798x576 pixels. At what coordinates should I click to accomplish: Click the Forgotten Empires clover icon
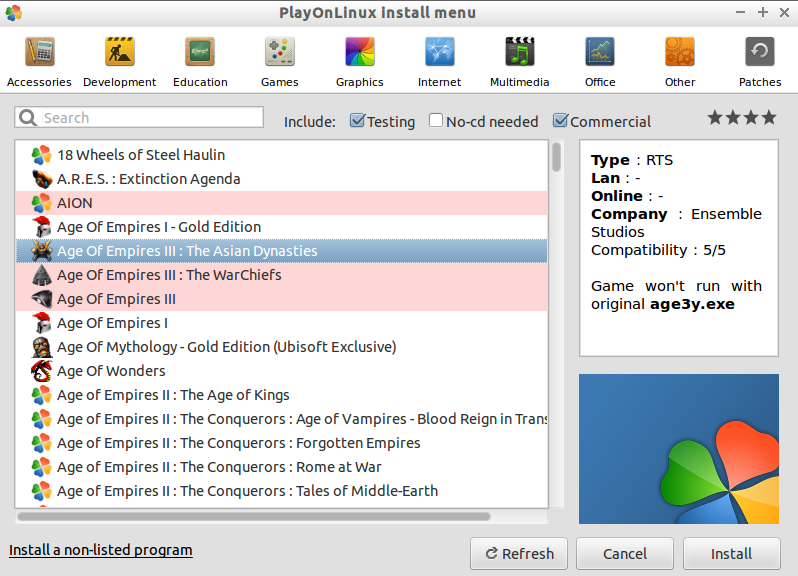point(42,443)
